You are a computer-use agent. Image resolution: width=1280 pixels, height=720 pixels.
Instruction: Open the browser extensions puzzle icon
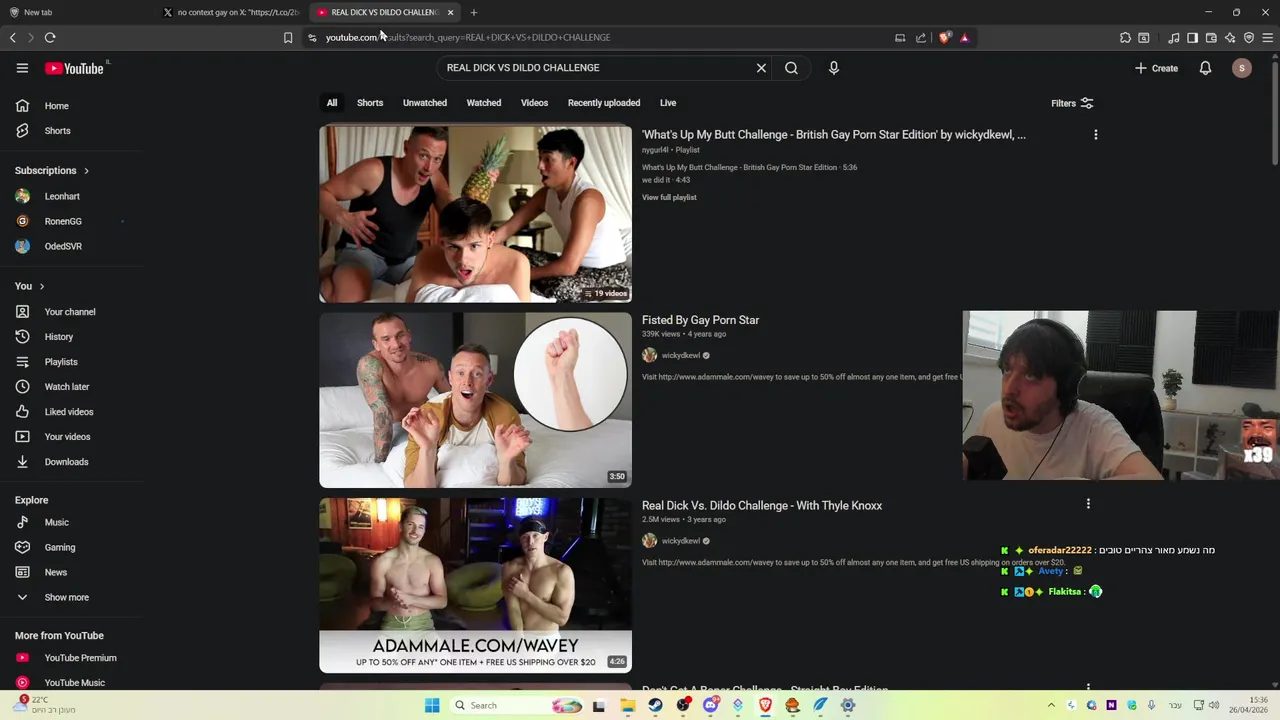tap(1125, 37)
